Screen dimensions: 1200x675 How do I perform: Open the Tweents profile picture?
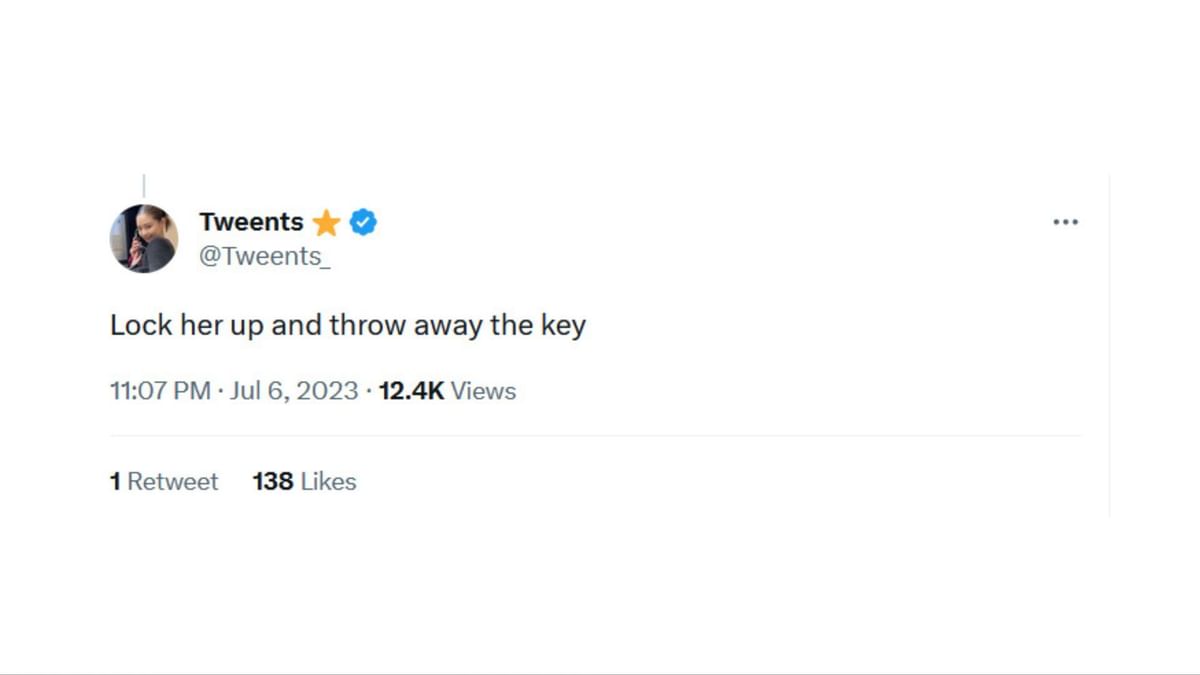pos(144,238)
